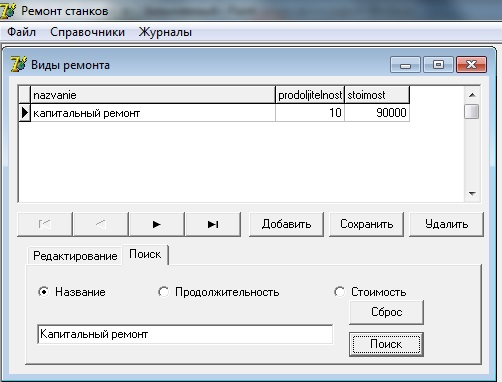Click the Сброс button
The width and height of the screenshot is (502, 382).
(386, 312)
